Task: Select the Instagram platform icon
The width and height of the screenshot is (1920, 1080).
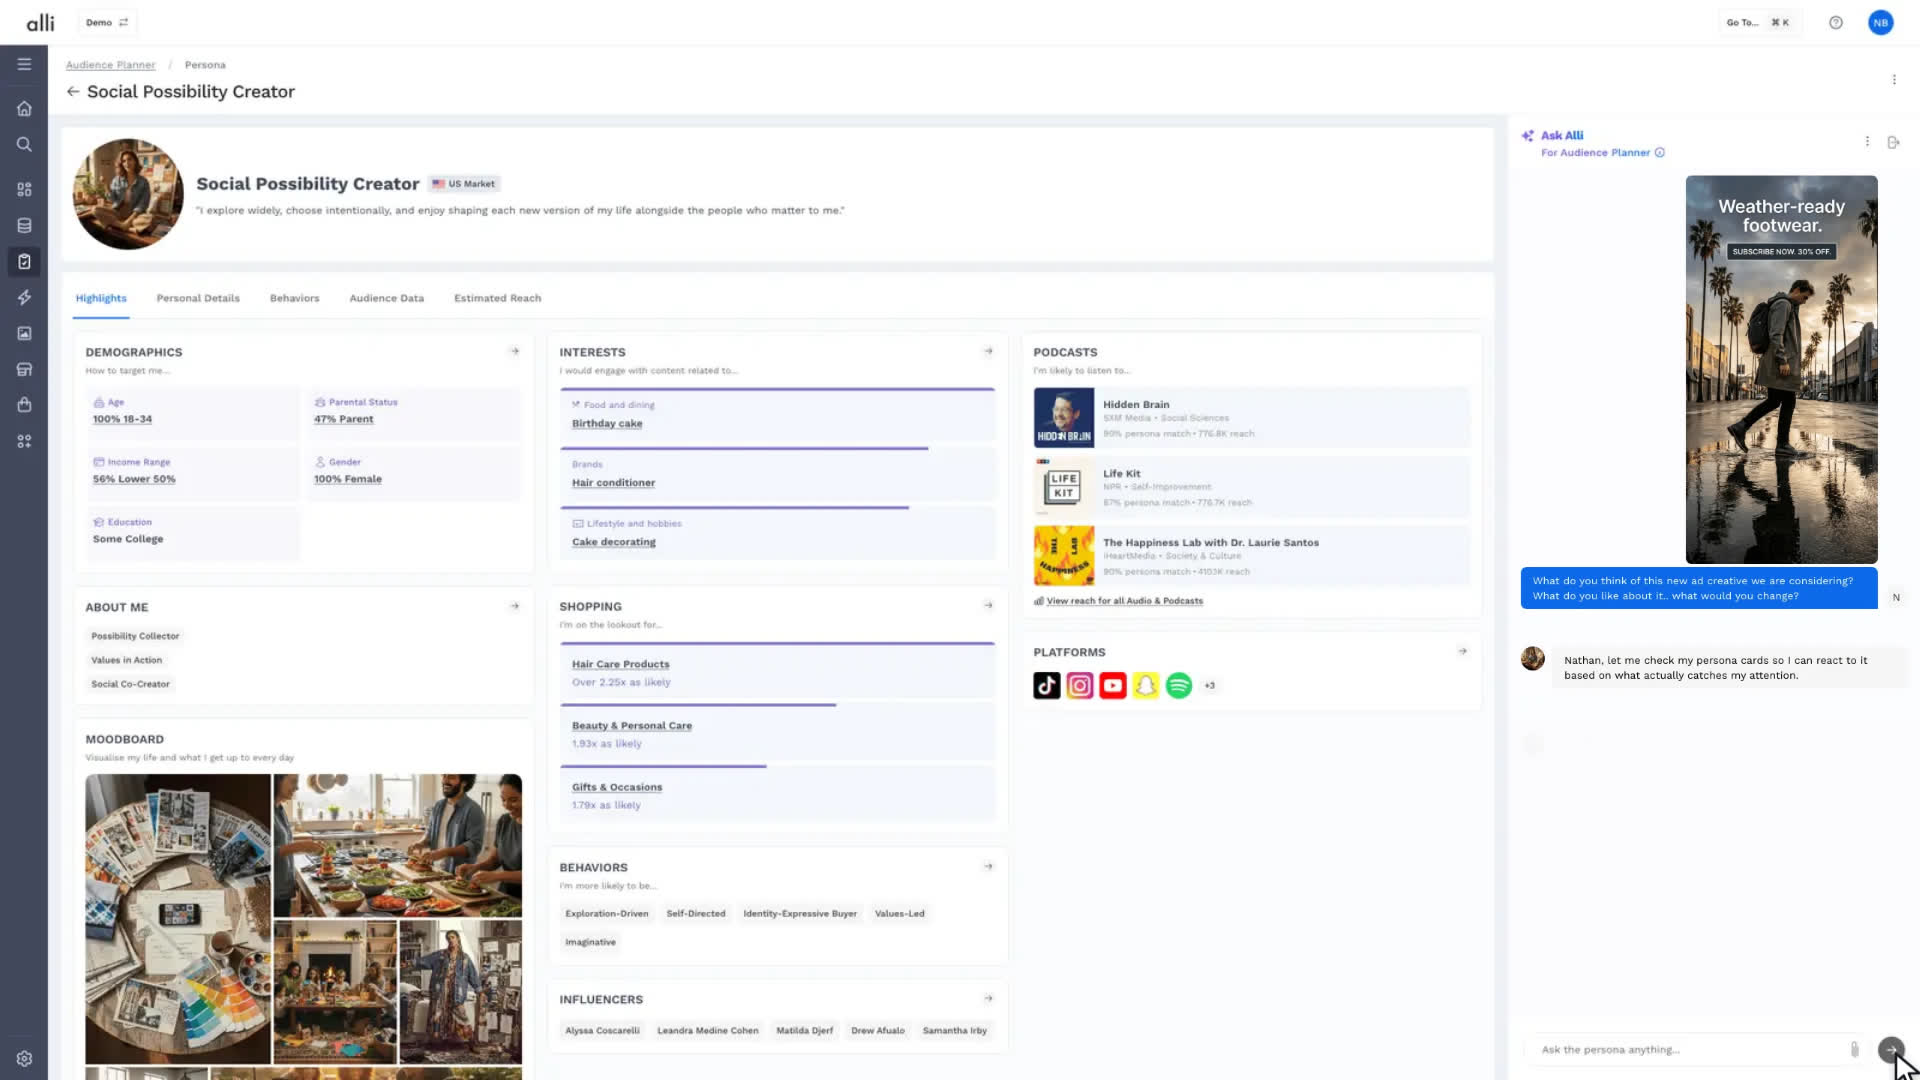Action: (x=1079, y=685)
